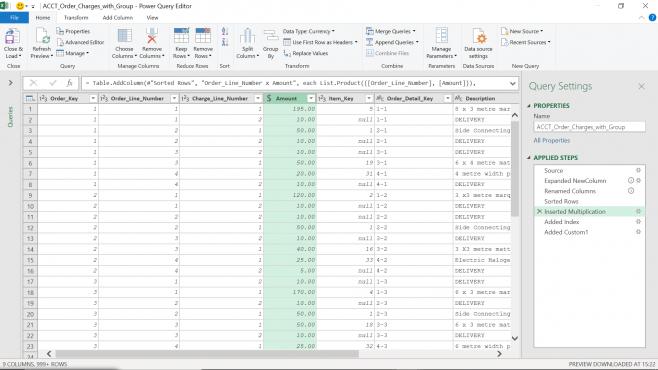Click the Close & Load icon
Viewport: 658px width, 370px height.
[12, 36]
